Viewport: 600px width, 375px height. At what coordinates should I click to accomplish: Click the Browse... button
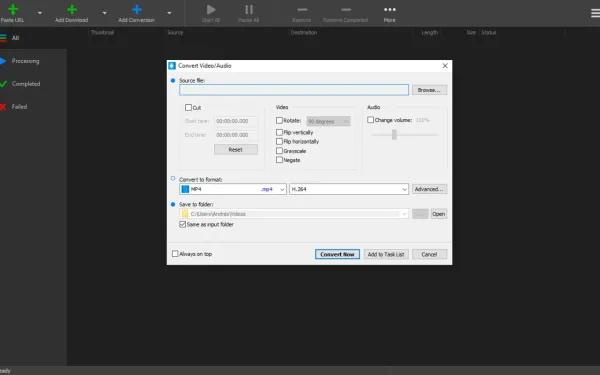(429, 90)
